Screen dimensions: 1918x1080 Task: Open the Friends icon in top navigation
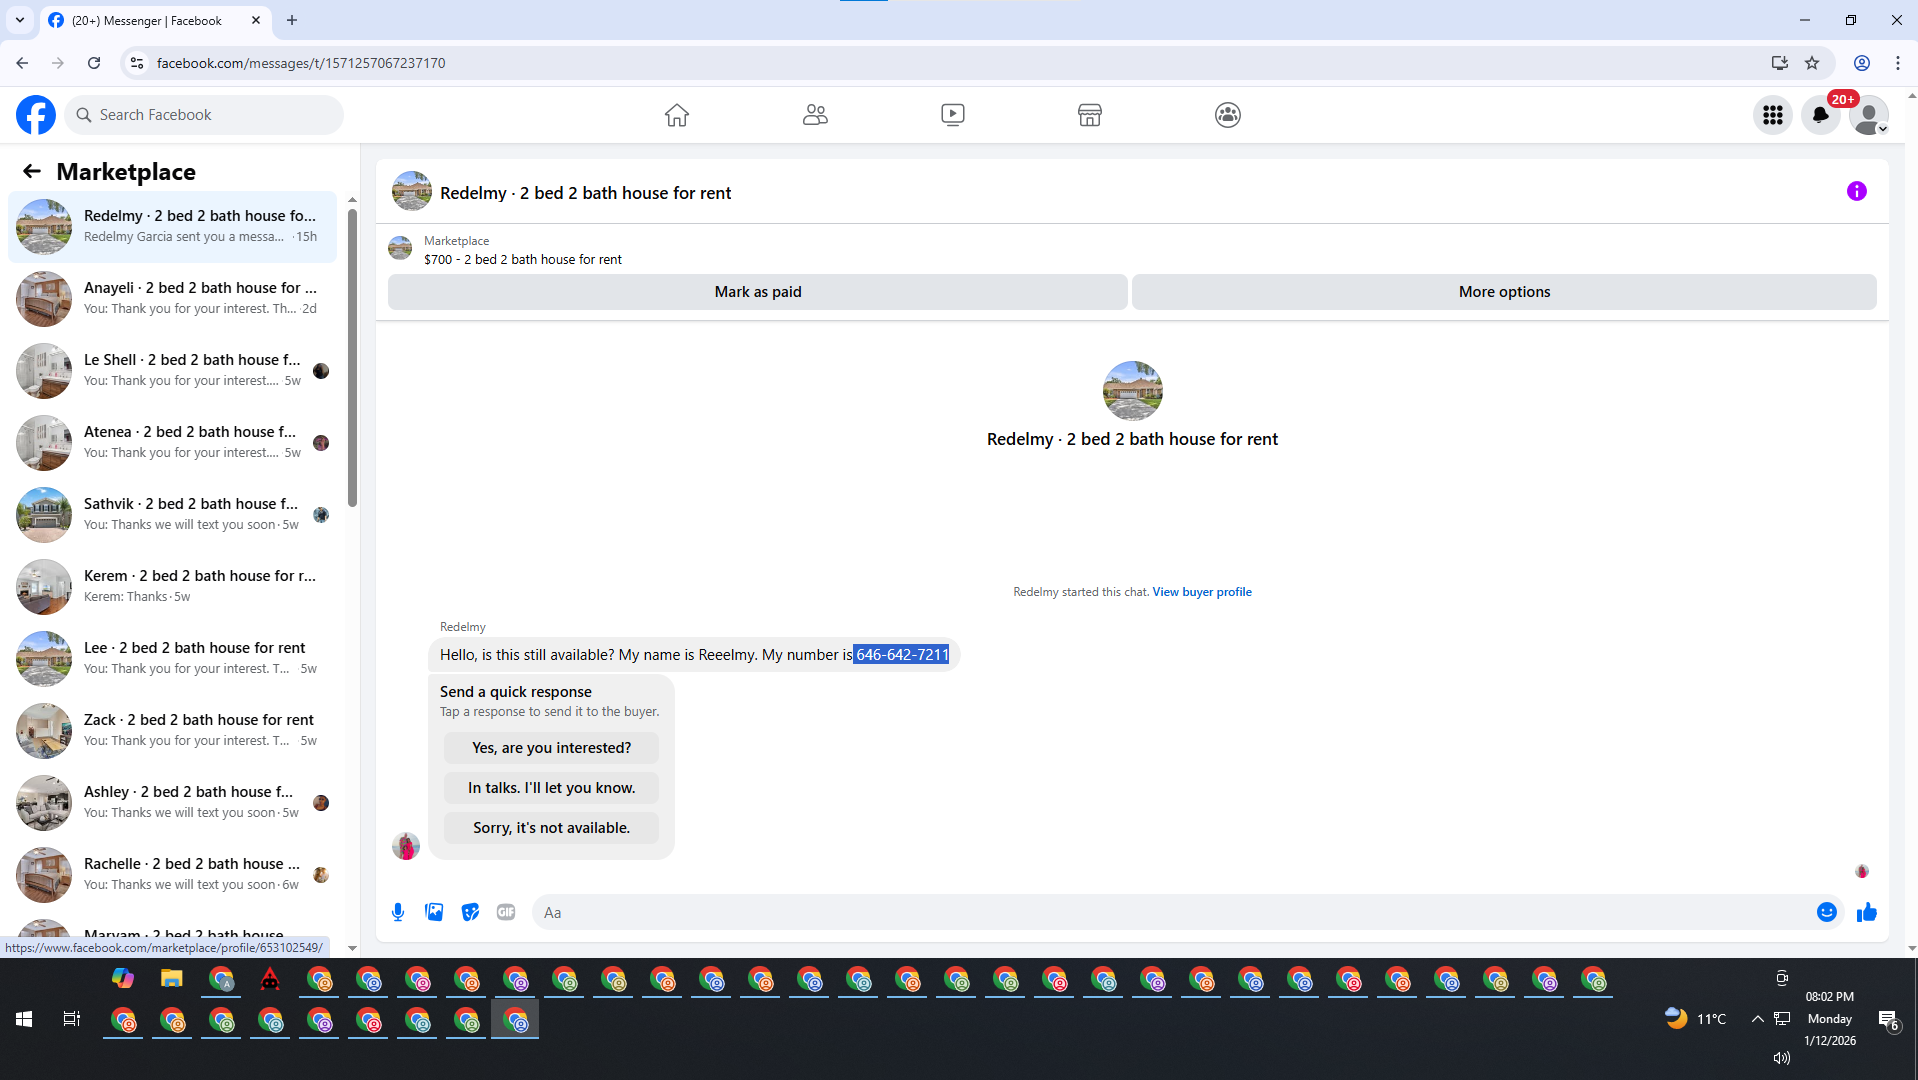pos(815,115)
